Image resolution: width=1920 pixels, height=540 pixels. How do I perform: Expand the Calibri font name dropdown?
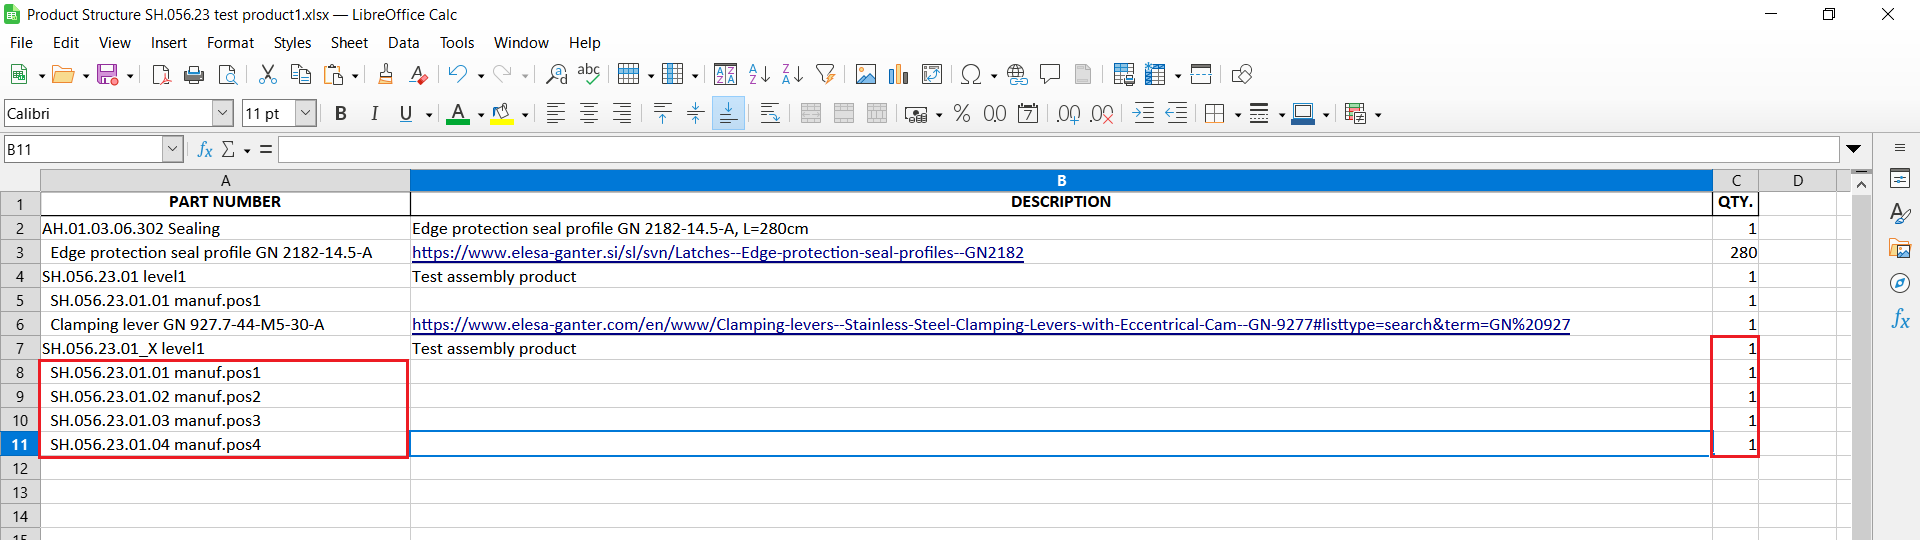[223, 114]
